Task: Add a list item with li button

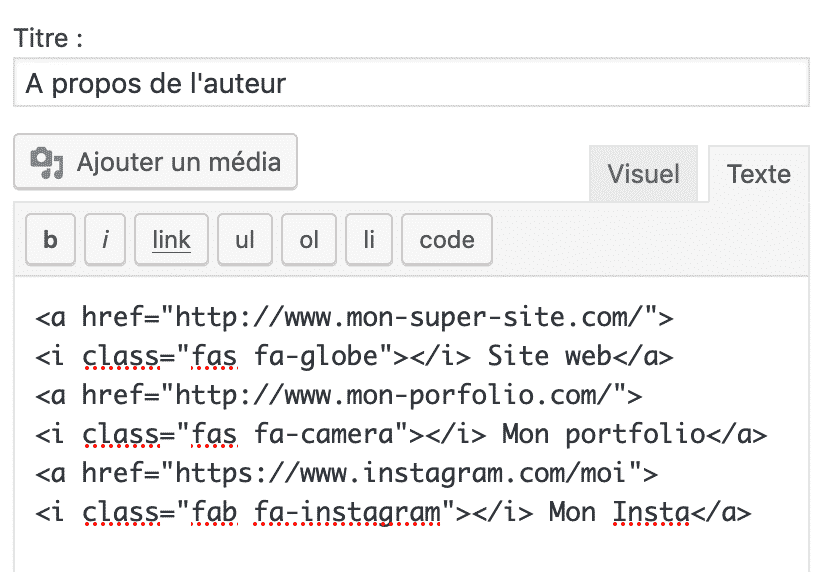Action: coord(369,240)
